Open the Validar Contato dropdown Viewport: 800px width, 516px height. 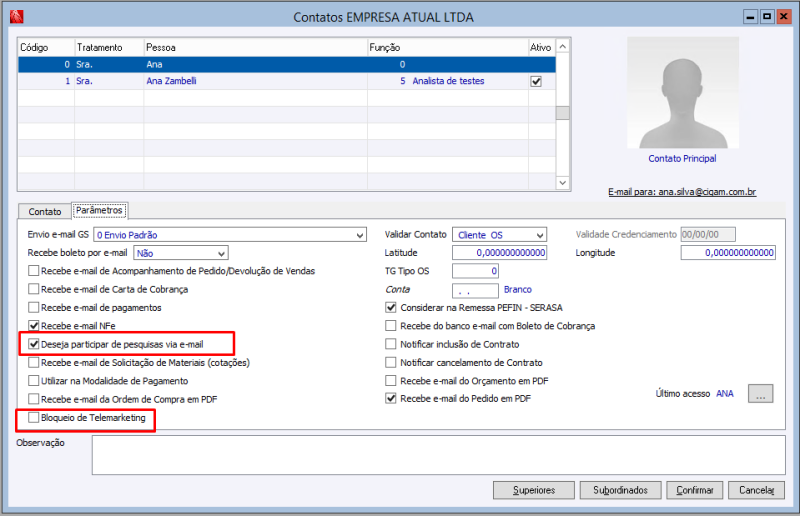tap(540, 235)
